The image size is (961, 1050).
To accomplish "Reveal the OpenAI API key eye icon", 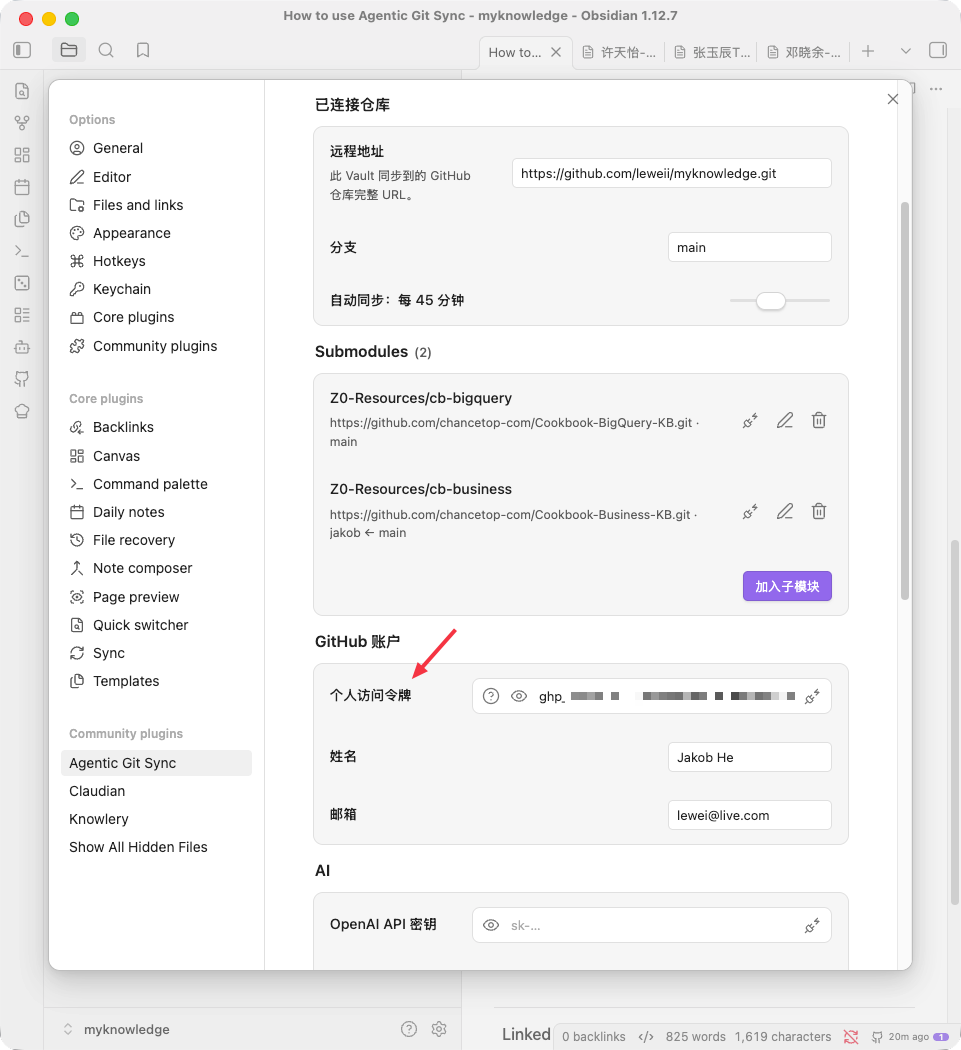I will click(x=491, y=925).
